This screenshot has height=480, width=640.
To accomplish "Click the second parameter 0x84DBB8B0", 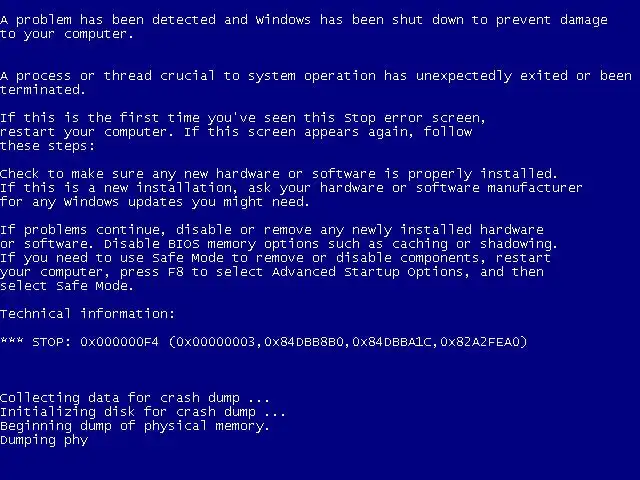I will coord(304,342).
